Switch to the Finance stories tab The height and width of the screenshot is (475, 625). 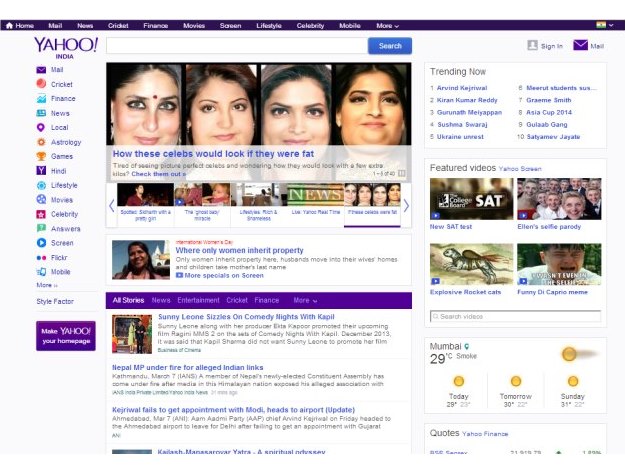267,300
